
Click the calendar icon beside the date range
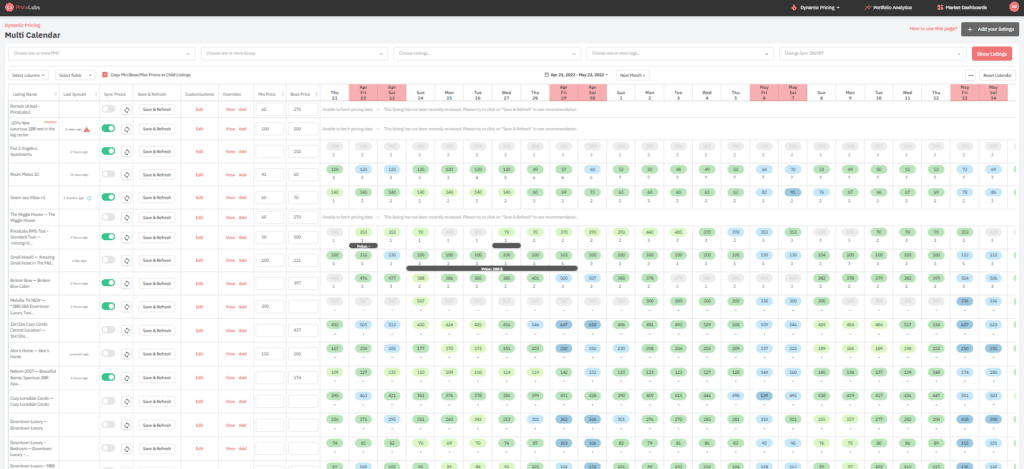[547, 75]
